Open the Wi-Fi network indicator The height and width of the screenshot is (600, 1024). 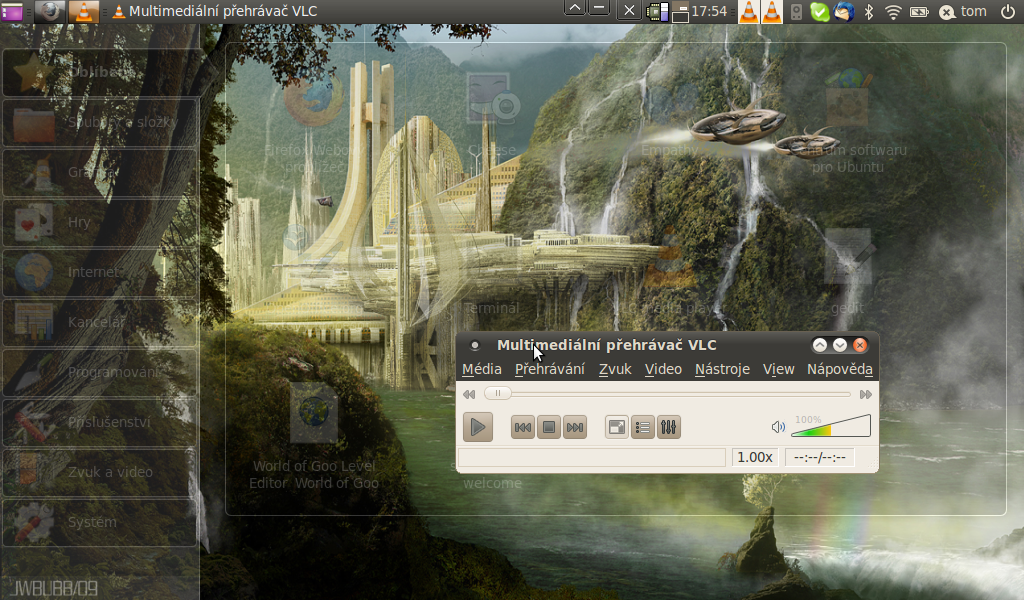coord(893,12)
